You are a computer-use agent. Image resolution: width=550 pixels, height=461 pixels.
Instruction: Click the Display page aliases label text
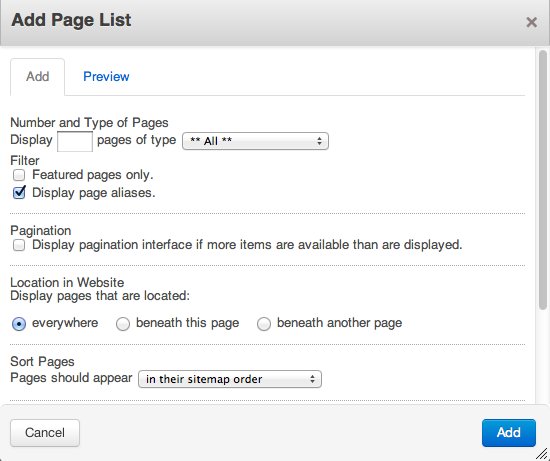pos(94,193)
